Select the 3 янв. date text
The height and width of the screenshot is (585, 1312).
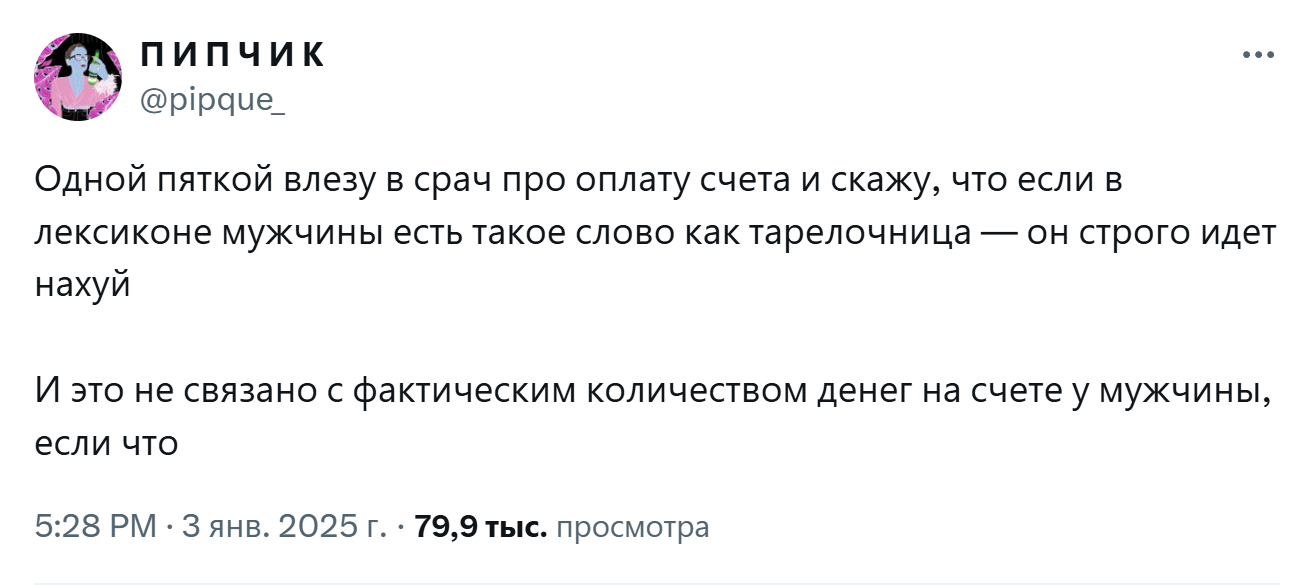pos(226,526)
